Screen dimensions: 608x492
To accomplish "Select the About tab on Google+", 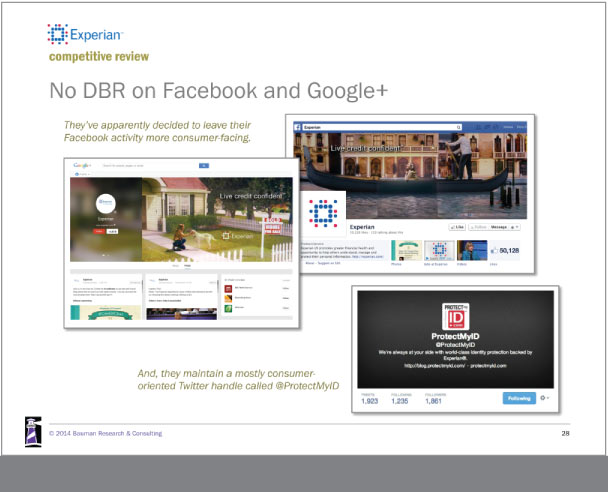I will (x=176, y=266).
